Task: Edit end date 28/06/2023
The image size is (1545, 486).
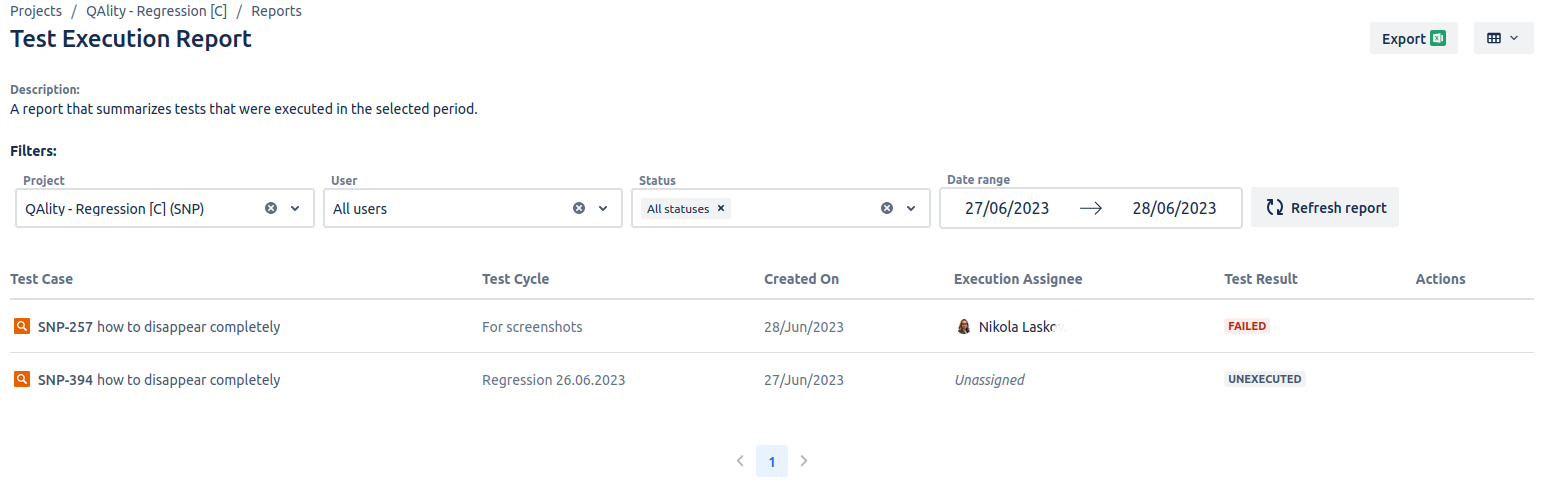Action: 1174,208
